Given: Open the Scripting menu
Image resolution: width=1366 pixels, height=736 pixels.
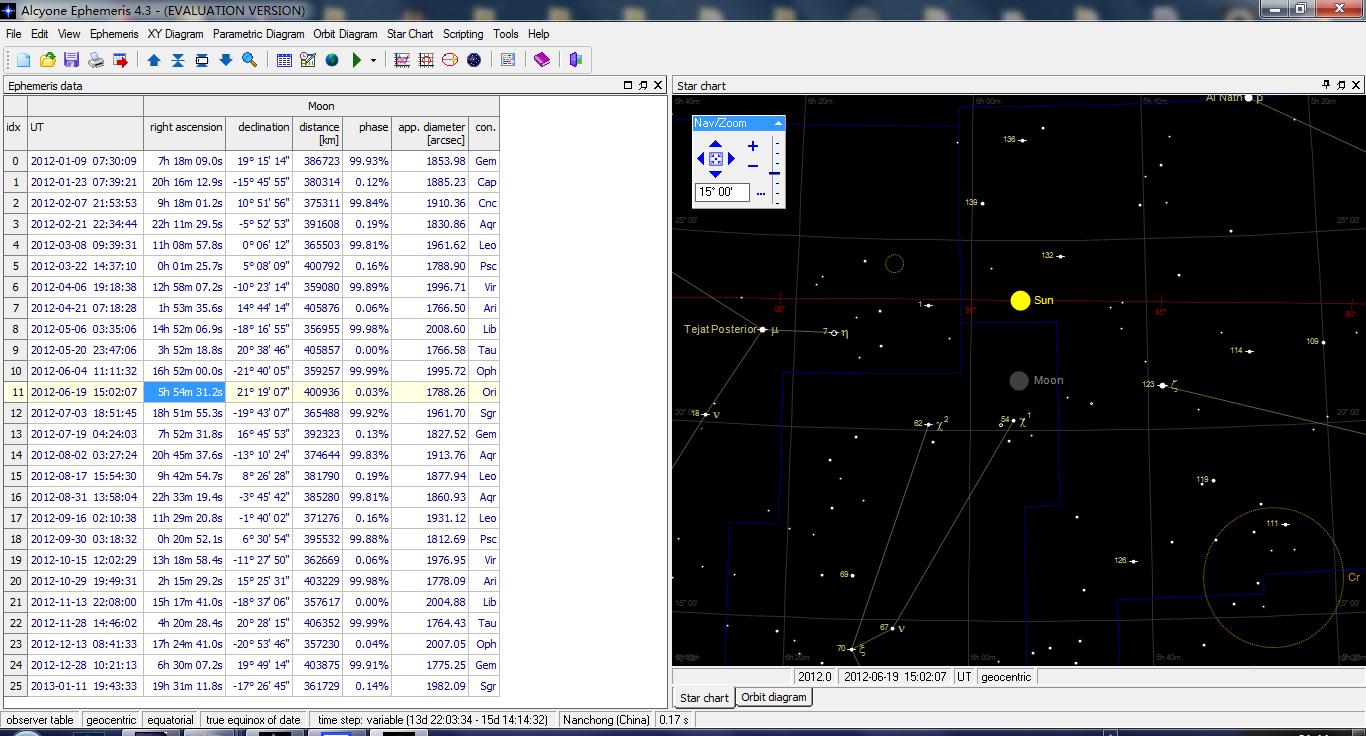Looking at the screenshot, I should point(463,34).
